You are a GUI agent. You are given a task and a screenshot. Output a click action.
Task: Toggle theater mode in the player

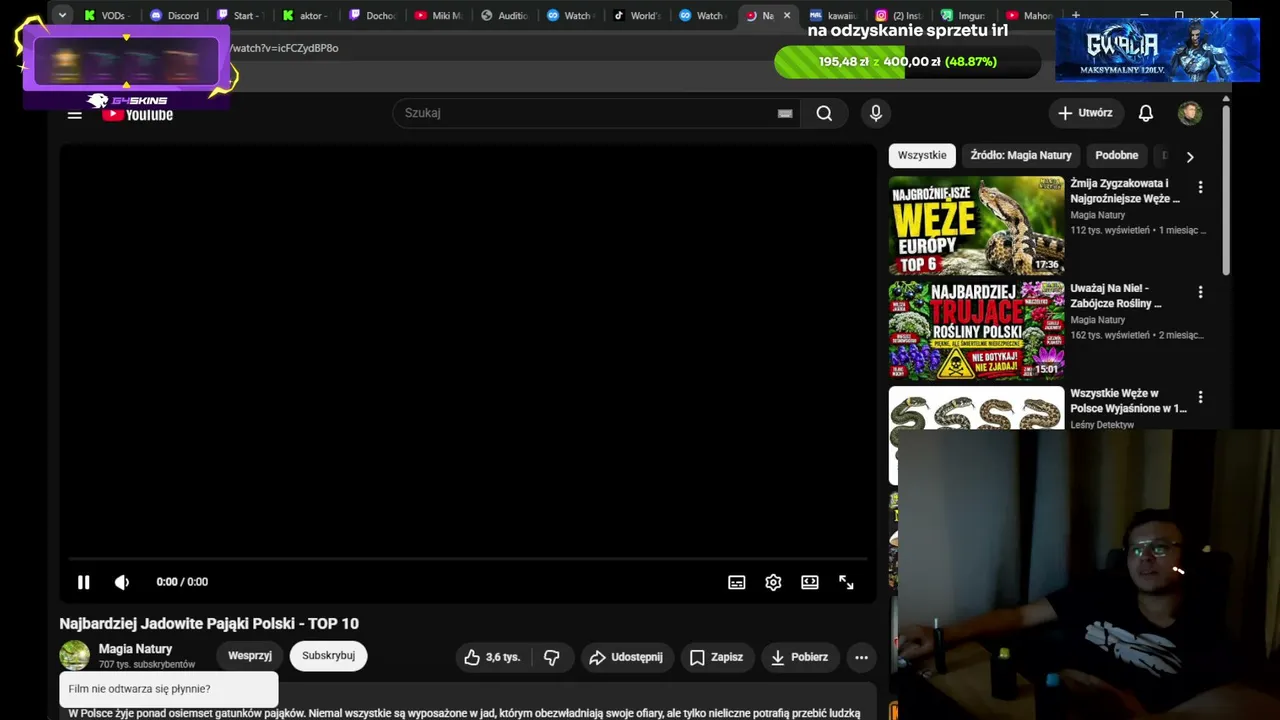[810, 582]
